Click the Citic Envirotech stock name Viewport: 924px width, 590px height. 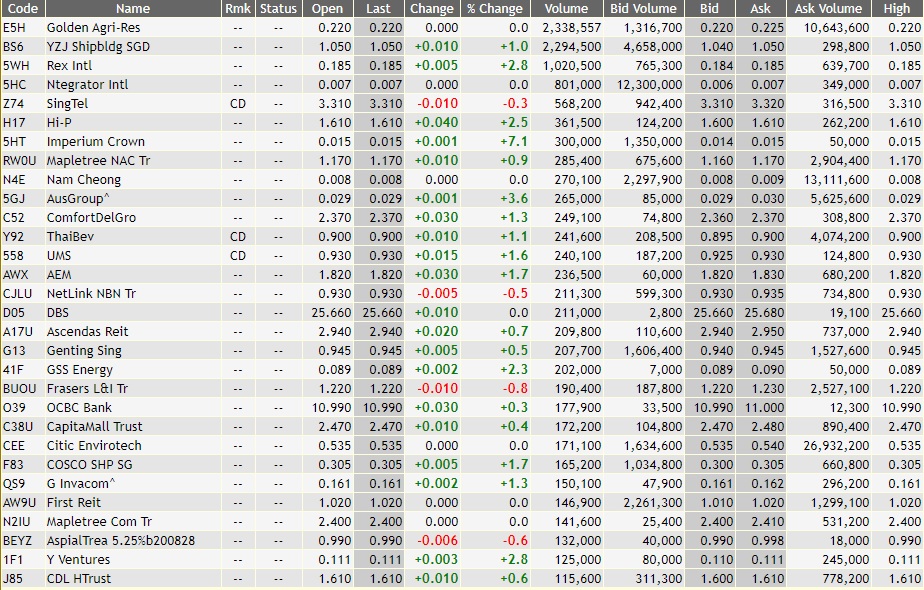coord(94,446)
